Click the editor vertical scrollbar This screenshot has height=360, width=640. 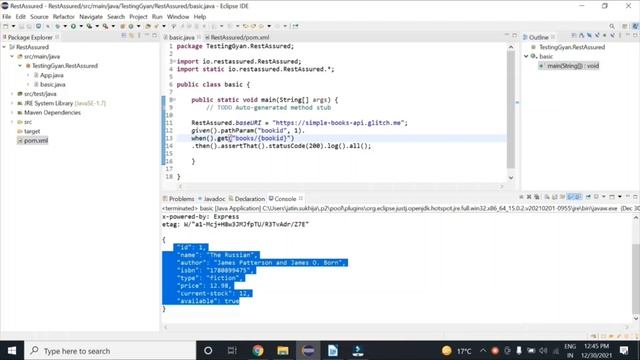click(x=511, y=110)
